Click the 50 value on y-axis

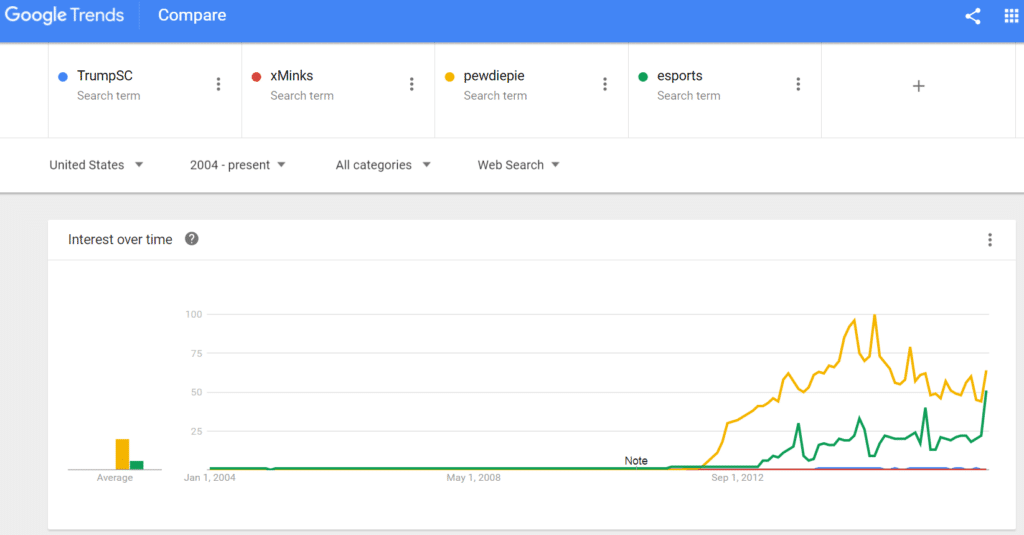pos(196,392)
